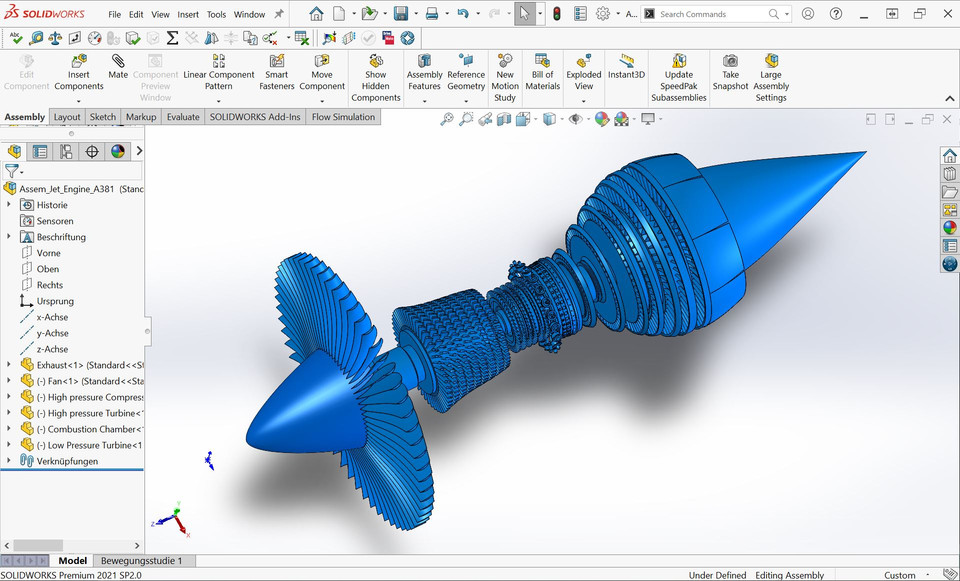960x581 pixels.
Task: Open the Edit Appearance color tool
Action: pos(603,117)
